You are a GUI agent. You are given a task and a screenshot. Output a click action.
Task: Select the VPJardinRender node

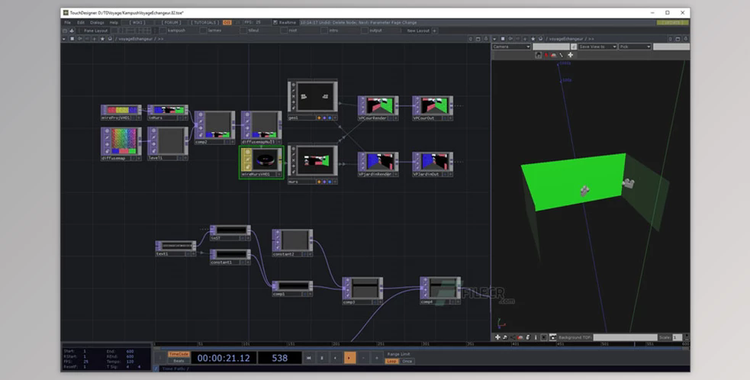point(378,164)
